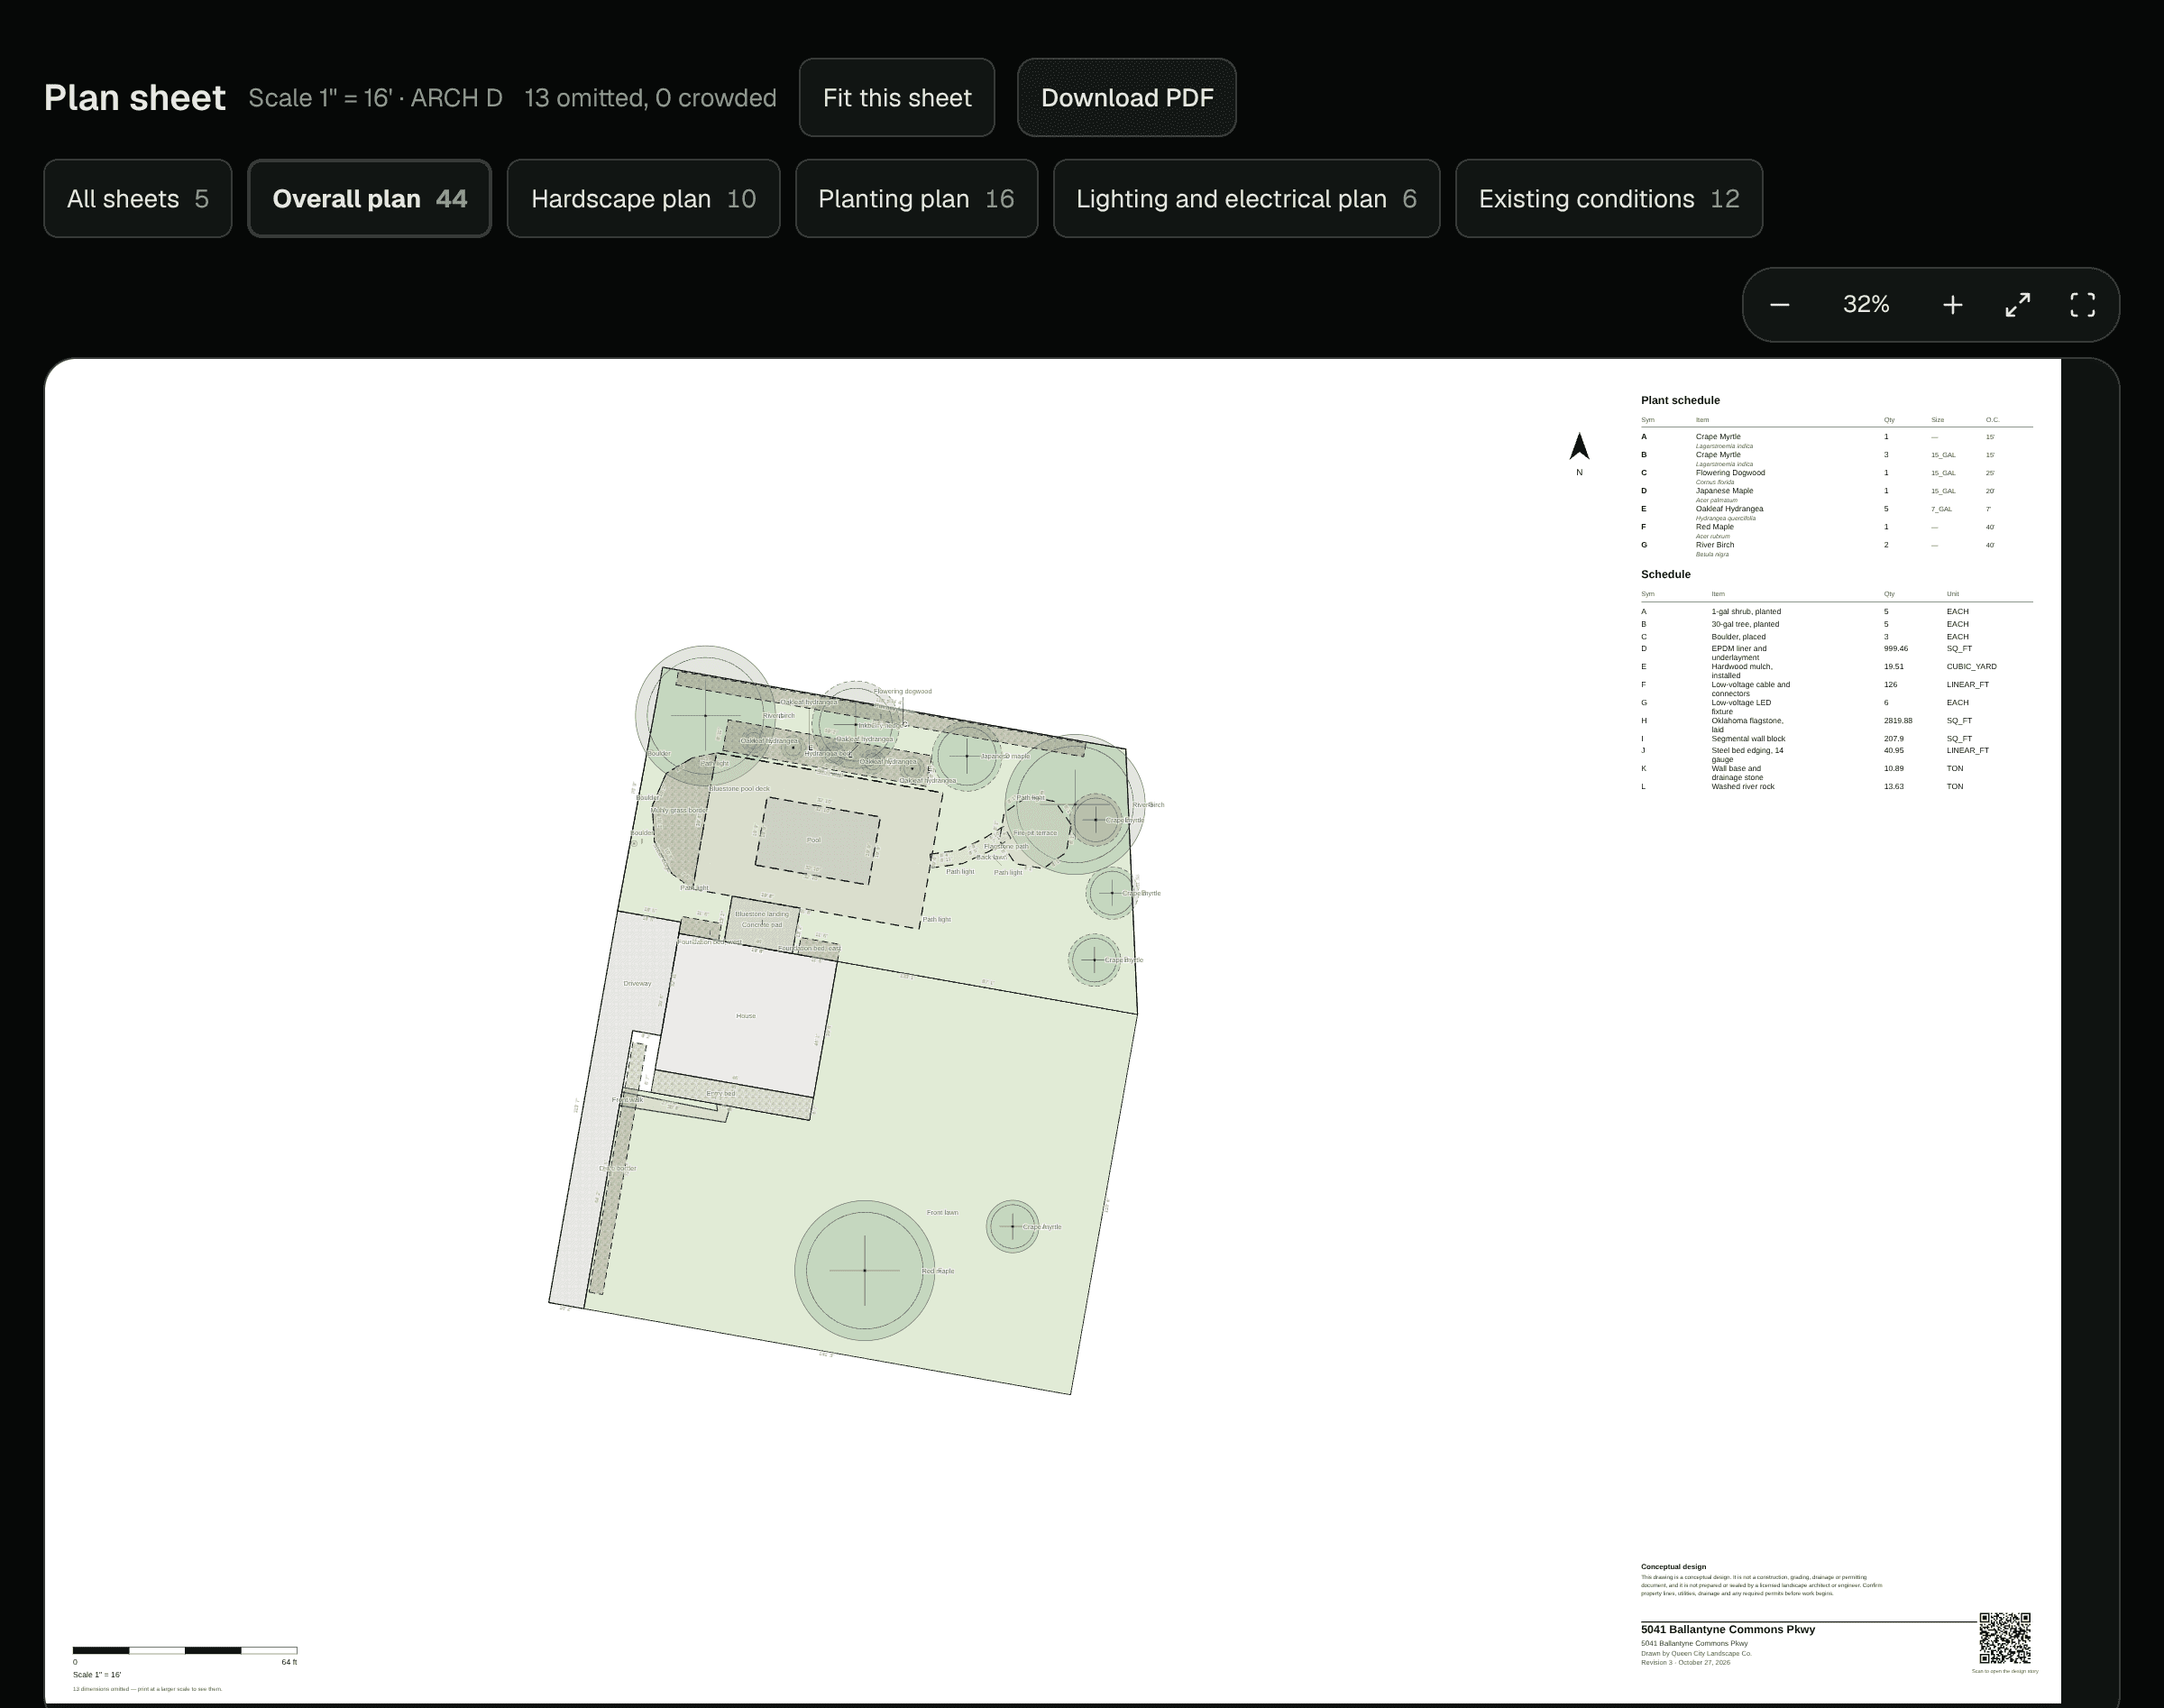Click 'Boulder, placed' in Schedule table
This screenshot has height=1708, width=2164.
pyautogui.click(x=1738, y=637)
